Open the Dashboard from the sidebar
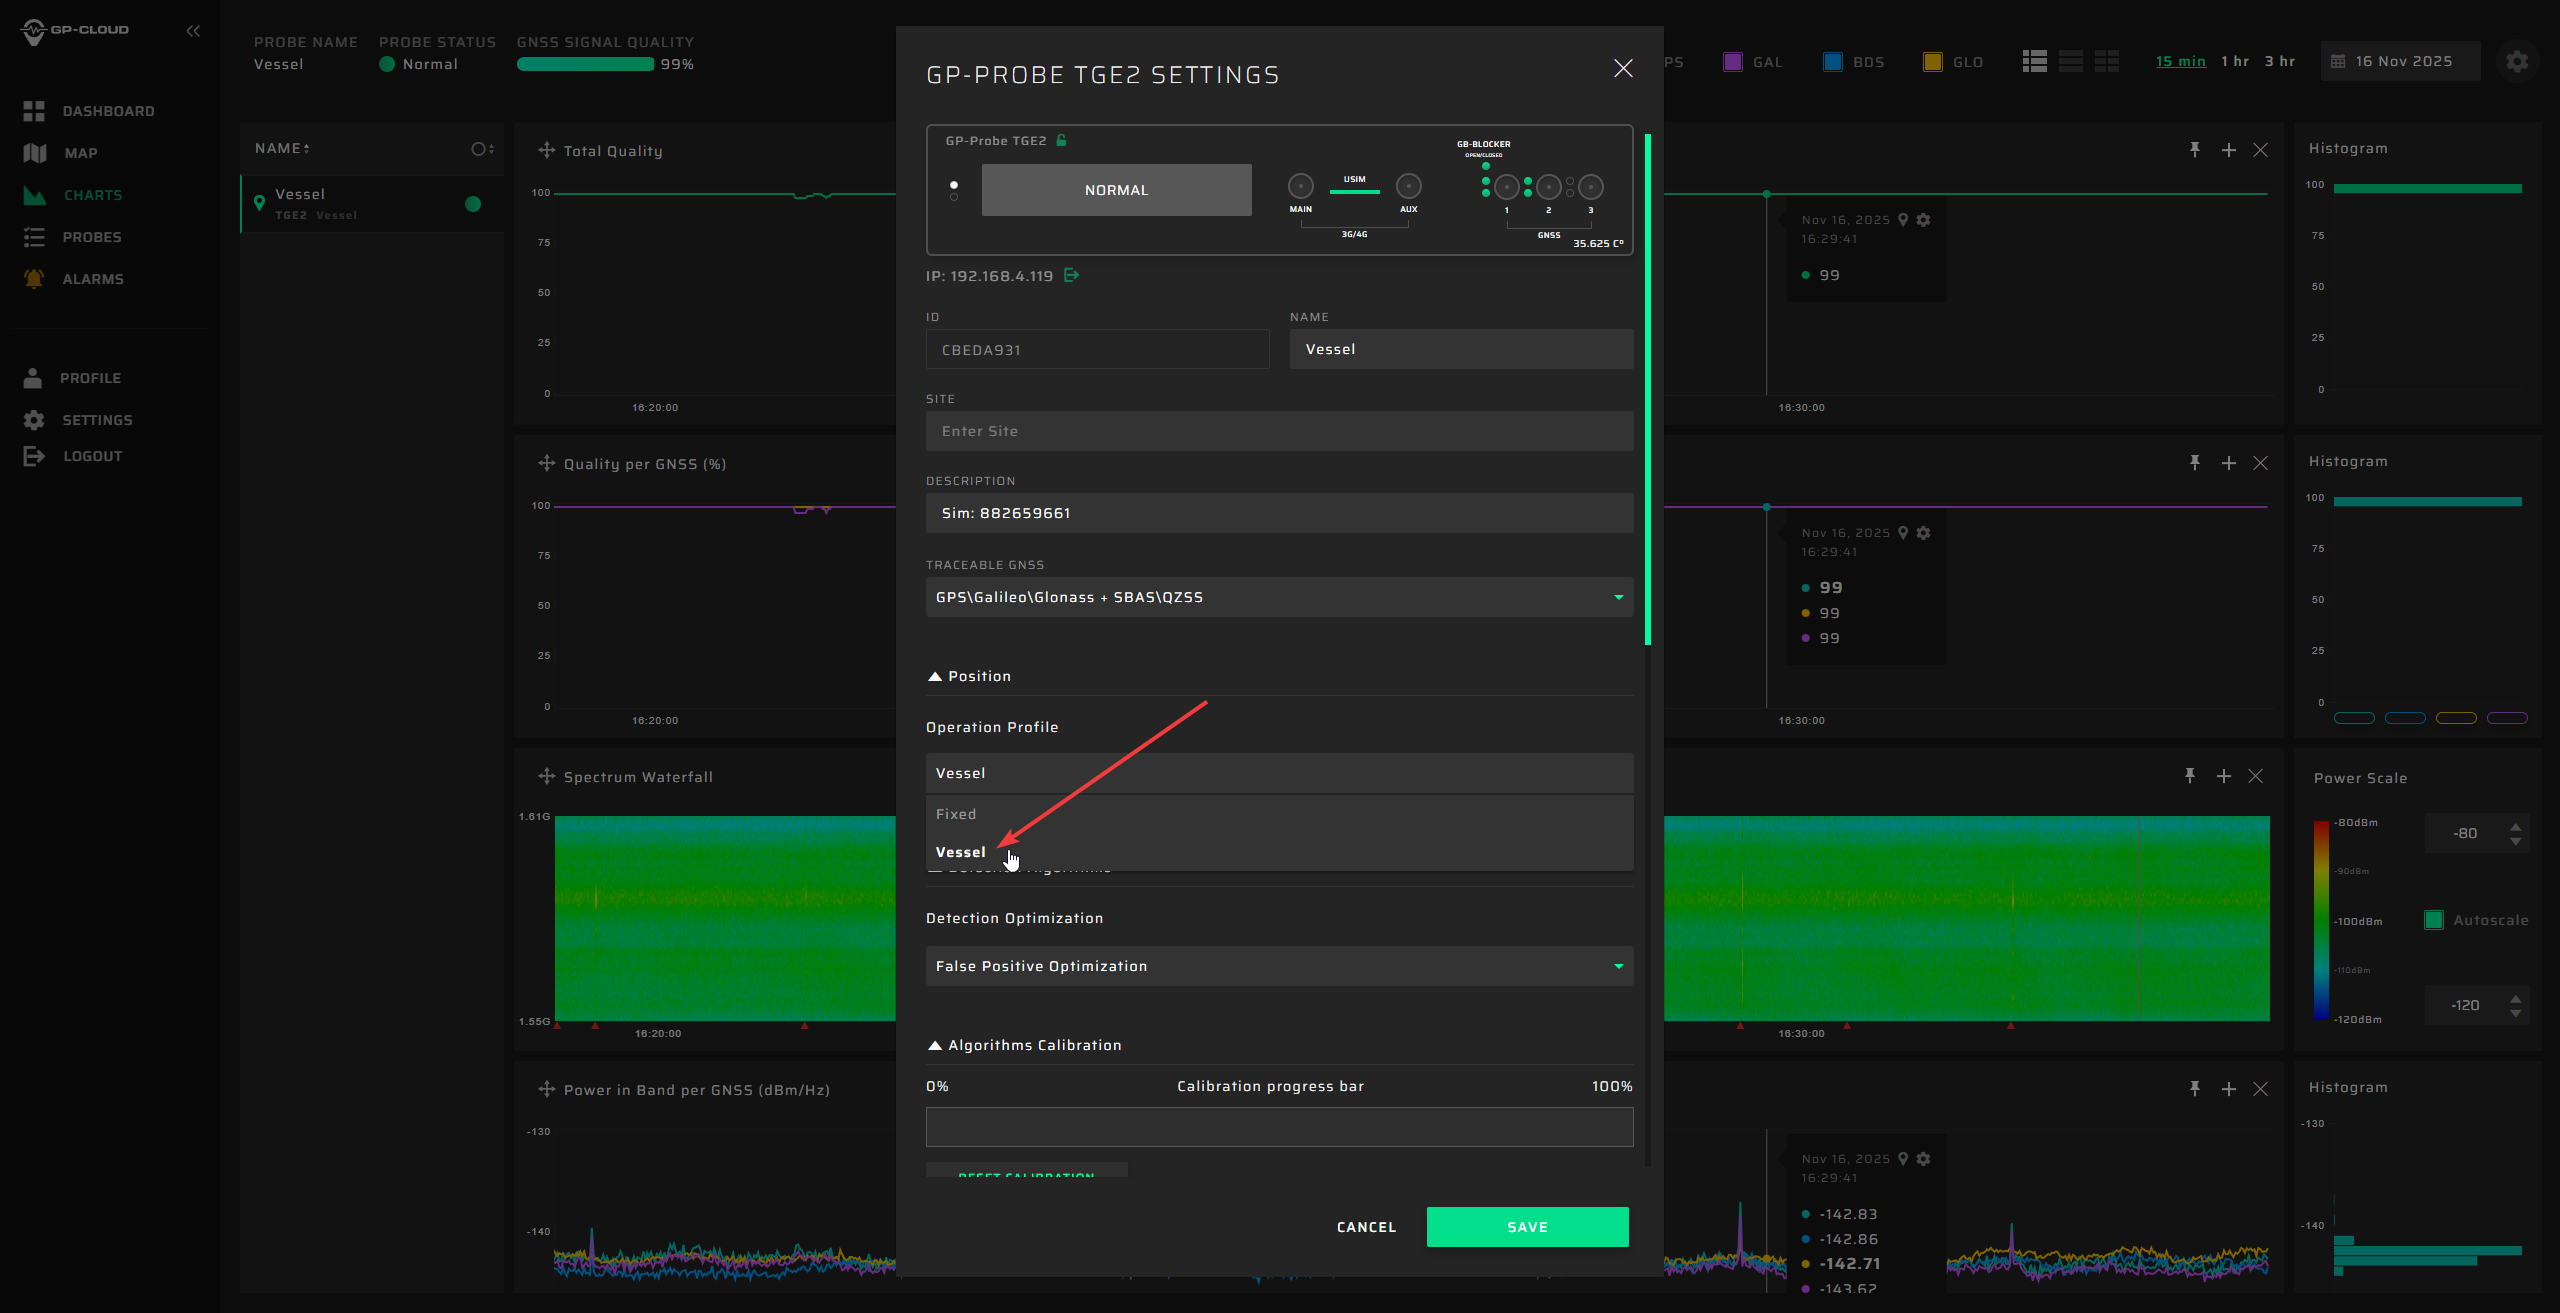The width and height of the screenshot is (2560, 1313). [x=108, y=110]
